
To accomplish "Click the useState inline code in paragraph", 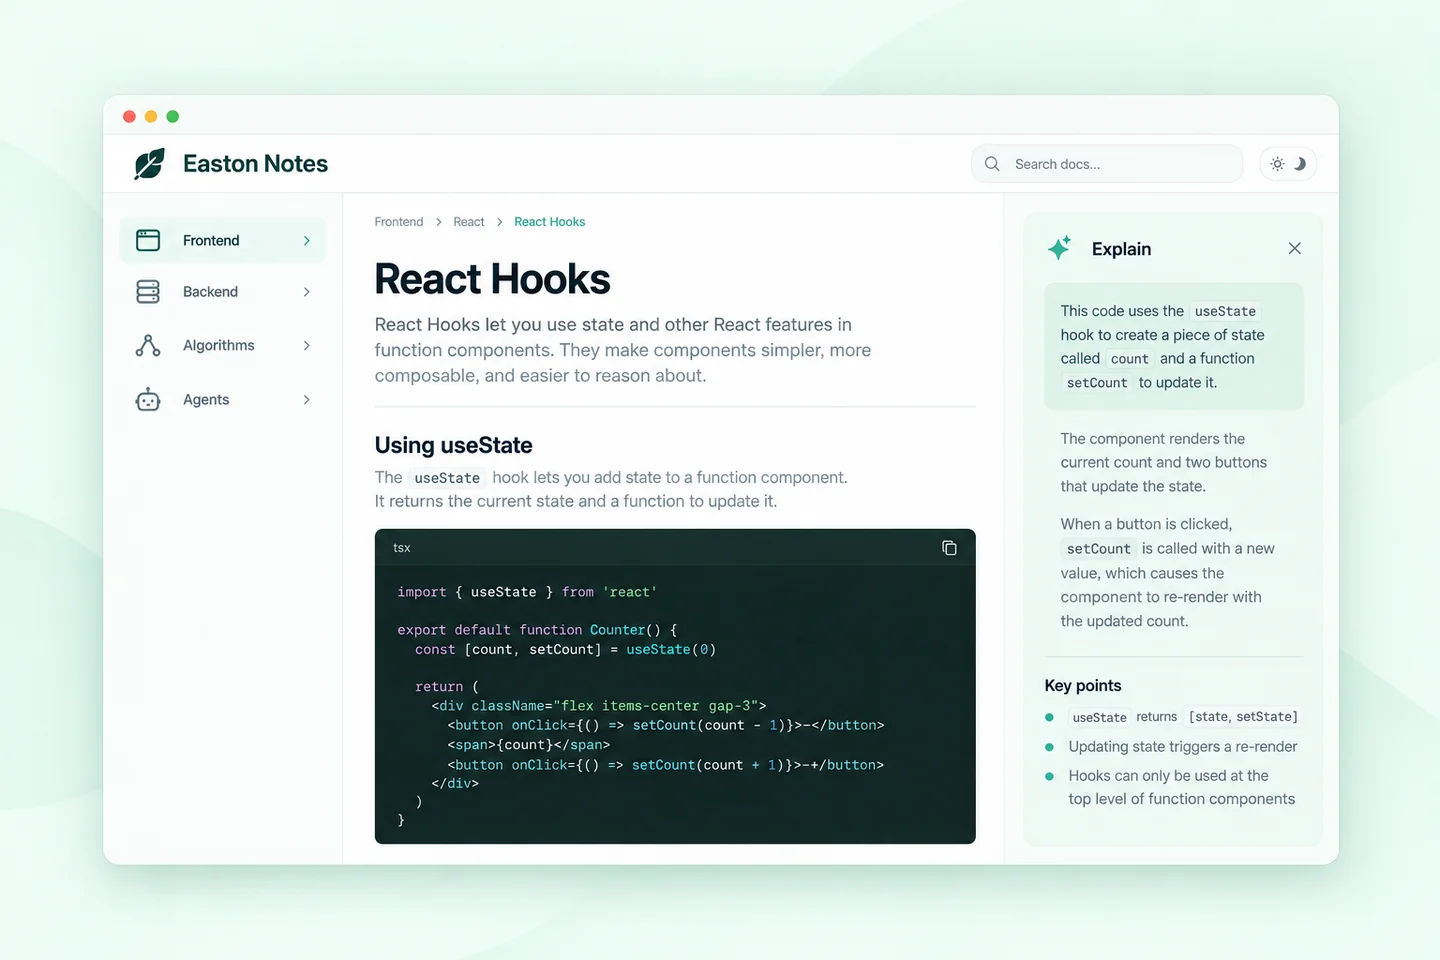I will click(447, 478).
